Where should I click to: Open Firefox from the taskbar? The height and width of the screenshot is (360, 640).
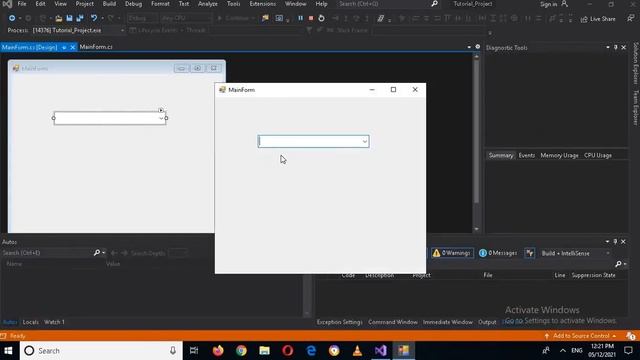(x=218, y=351)
